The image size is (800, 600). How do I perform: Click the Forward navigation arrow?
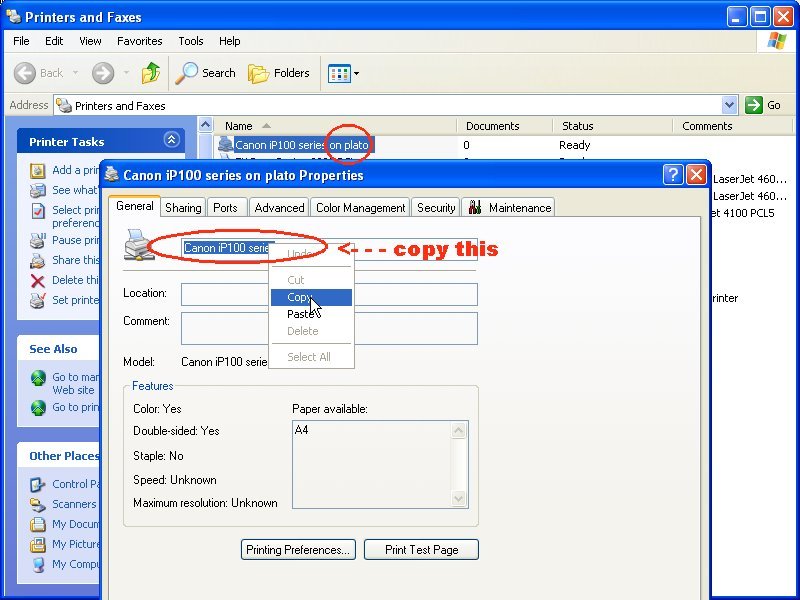tap(102, 73)
